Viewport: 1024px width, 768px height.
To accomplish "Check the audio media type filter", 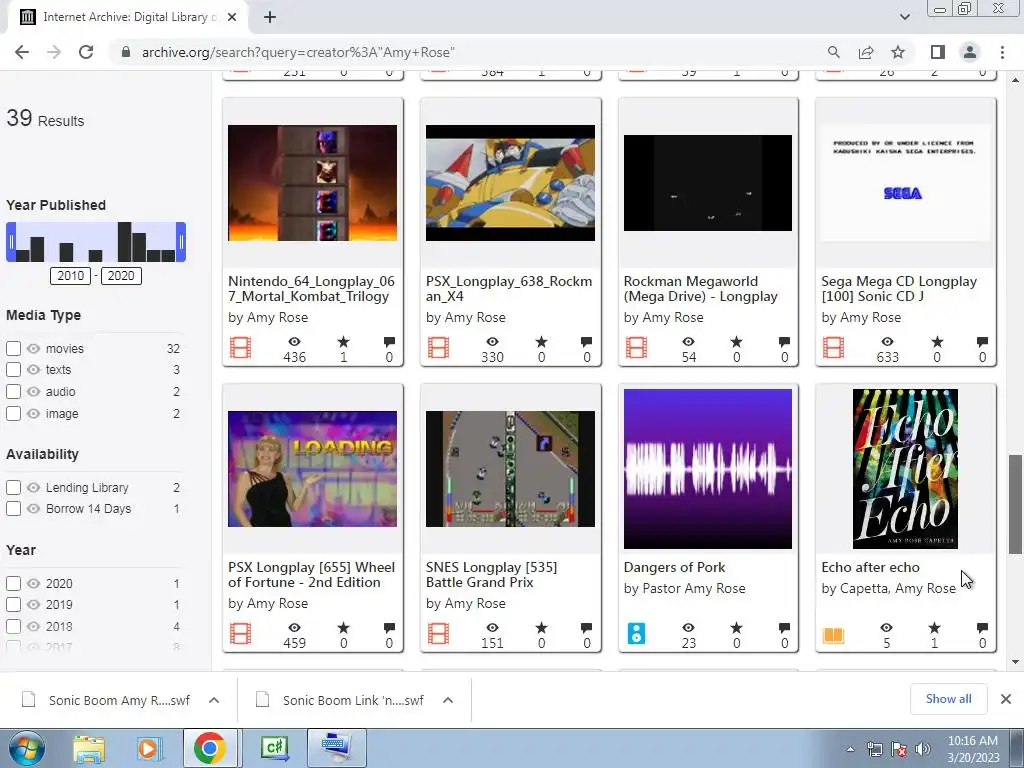I will (14, 392).
